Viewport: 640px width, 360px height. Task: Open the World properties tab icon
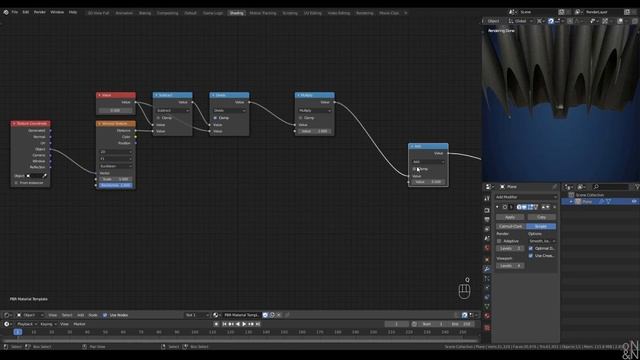tap(487, 248)
